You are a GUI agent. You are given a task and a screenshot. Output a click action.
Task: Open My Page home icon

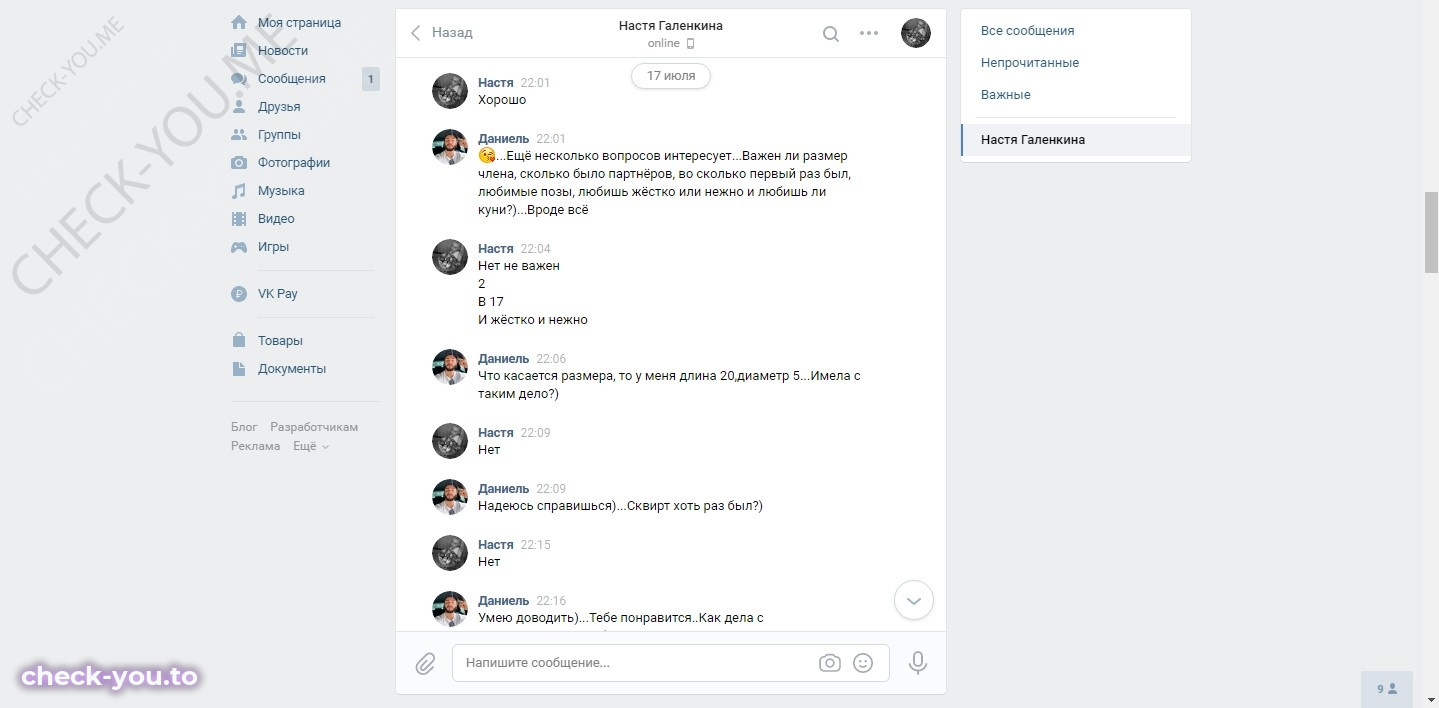[239, 22]
